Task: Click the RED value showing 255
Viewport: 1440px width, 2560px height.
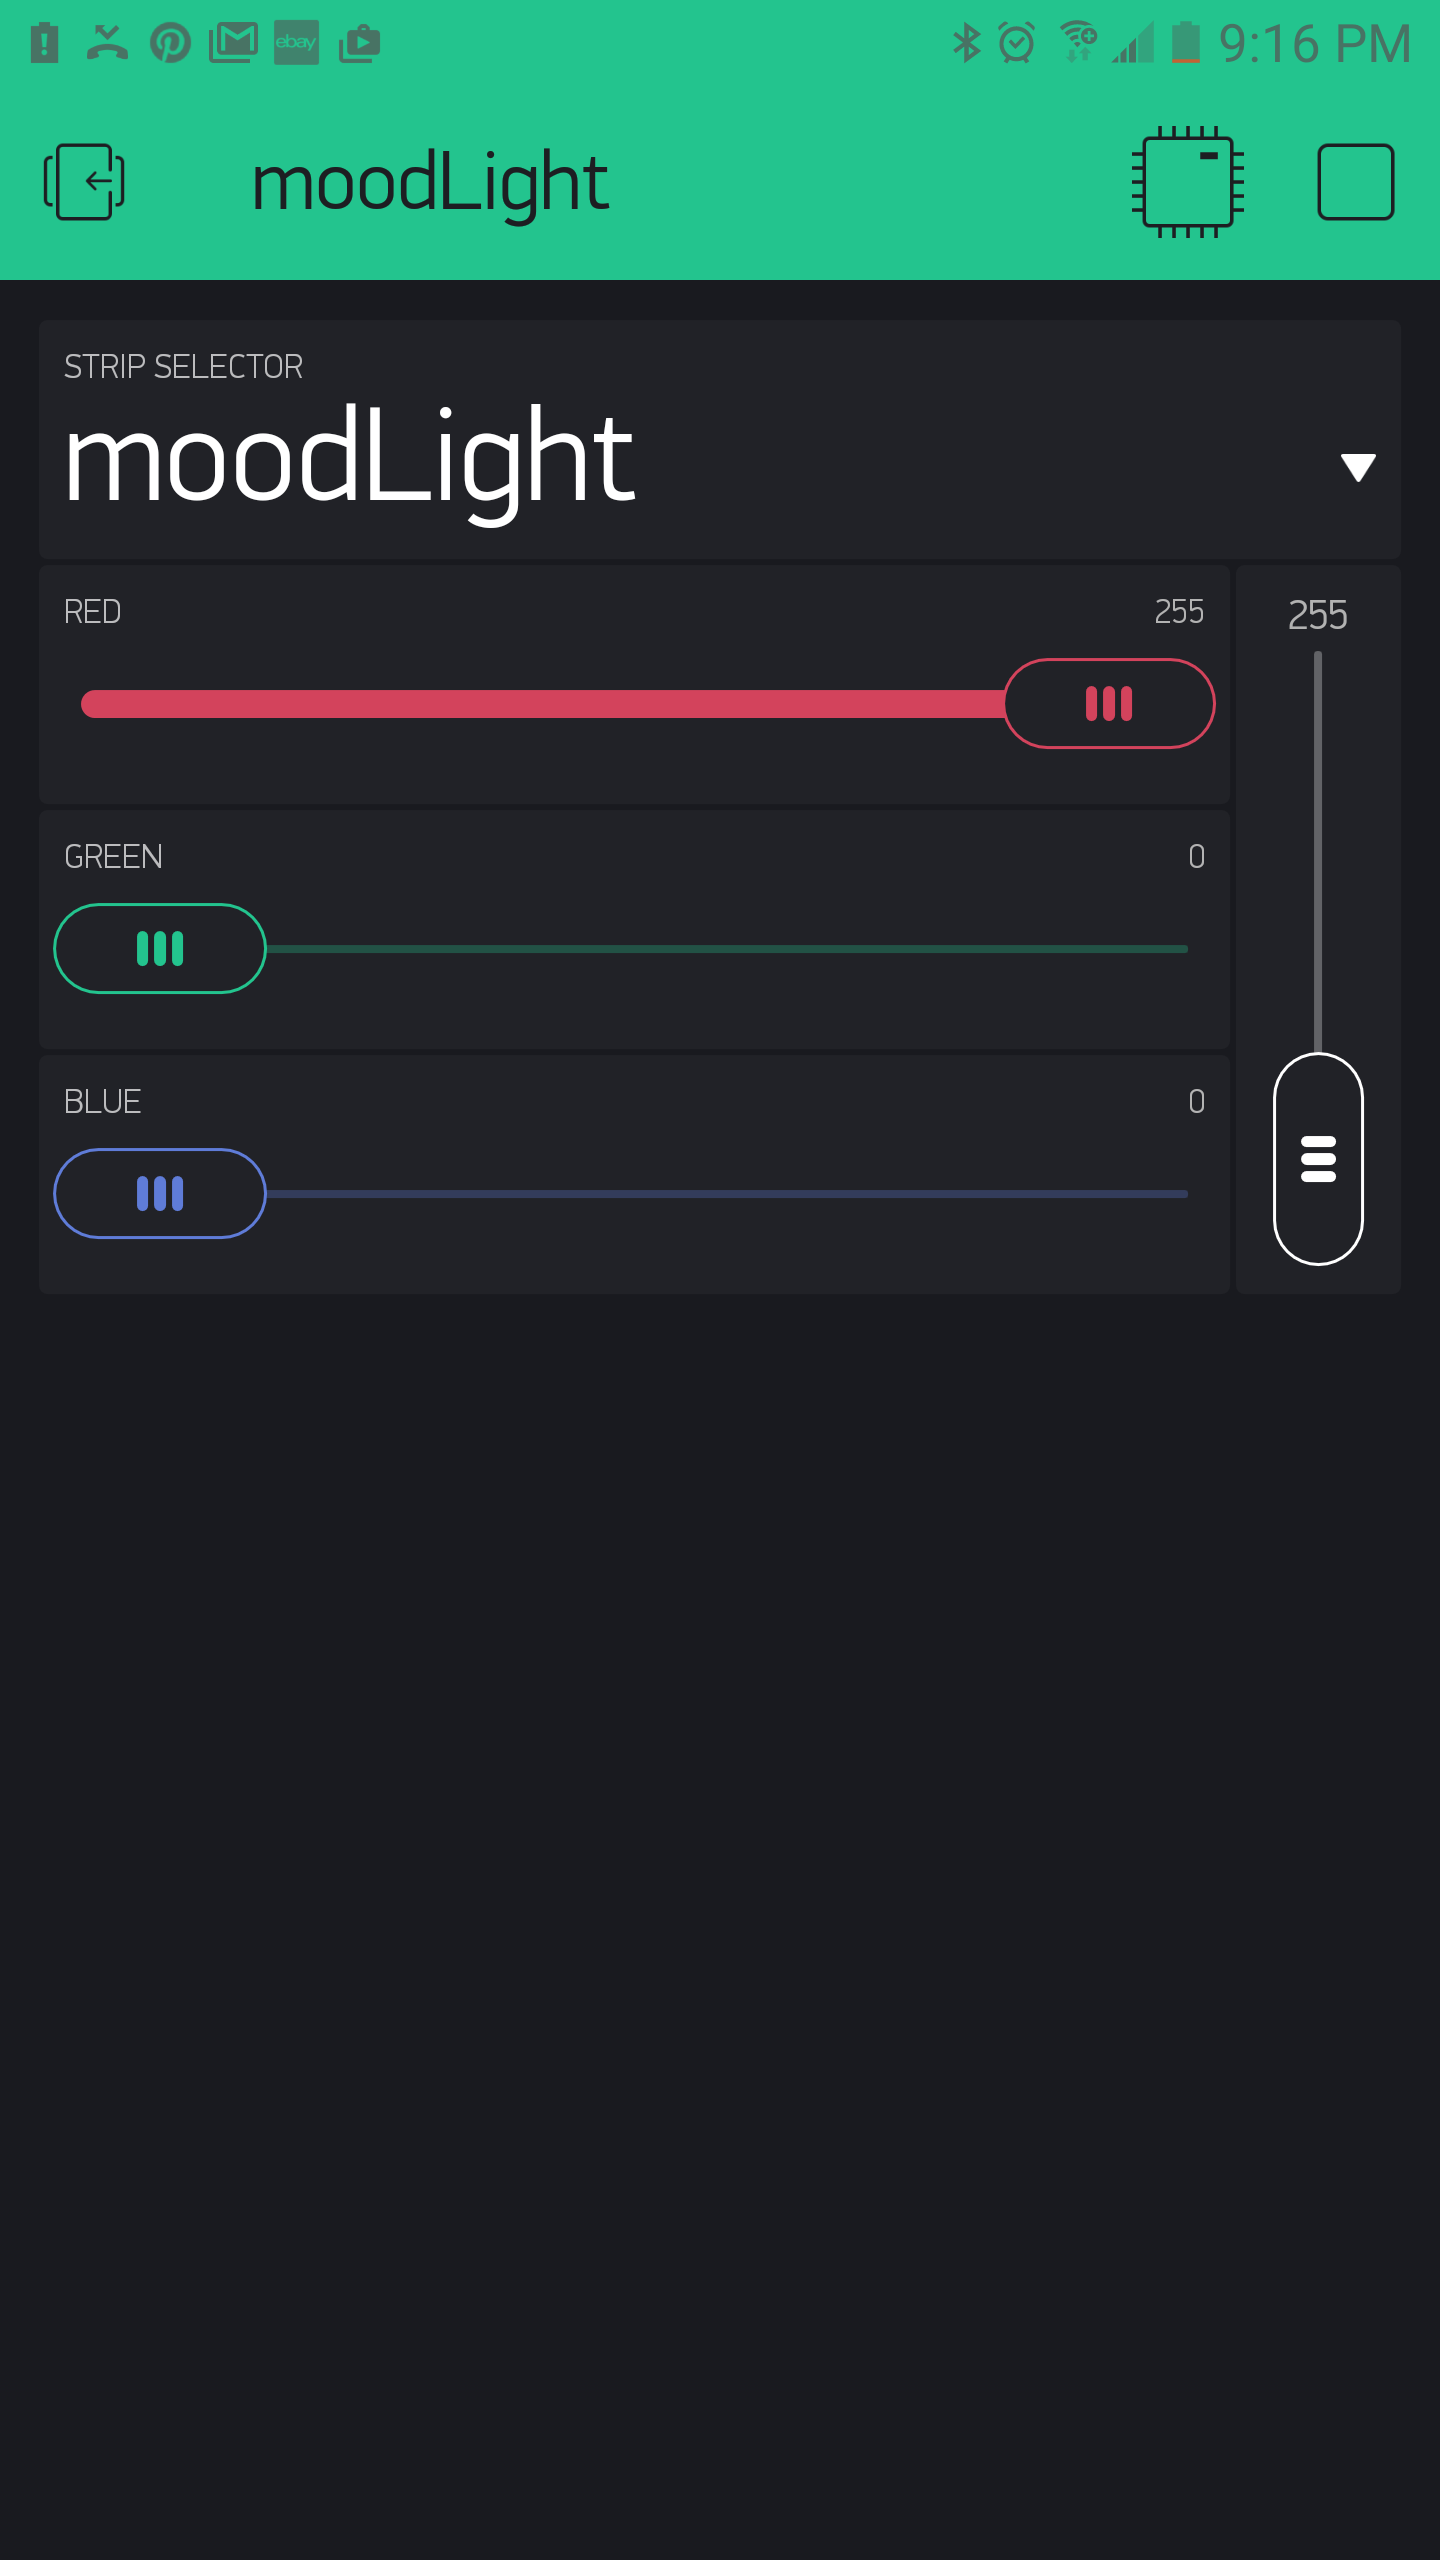Action: [x=1180, y=612]
